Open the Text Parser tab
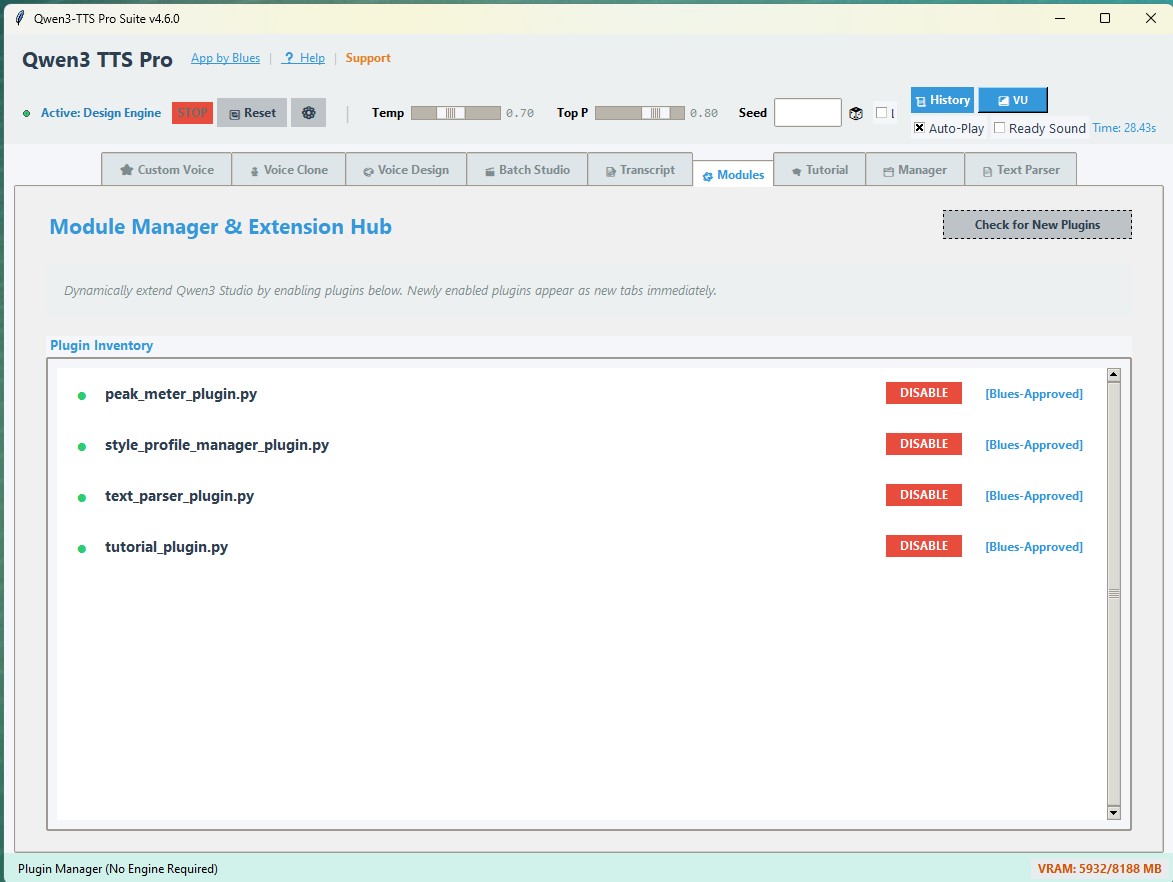 pyautogui.click(x=1020, y=169)
